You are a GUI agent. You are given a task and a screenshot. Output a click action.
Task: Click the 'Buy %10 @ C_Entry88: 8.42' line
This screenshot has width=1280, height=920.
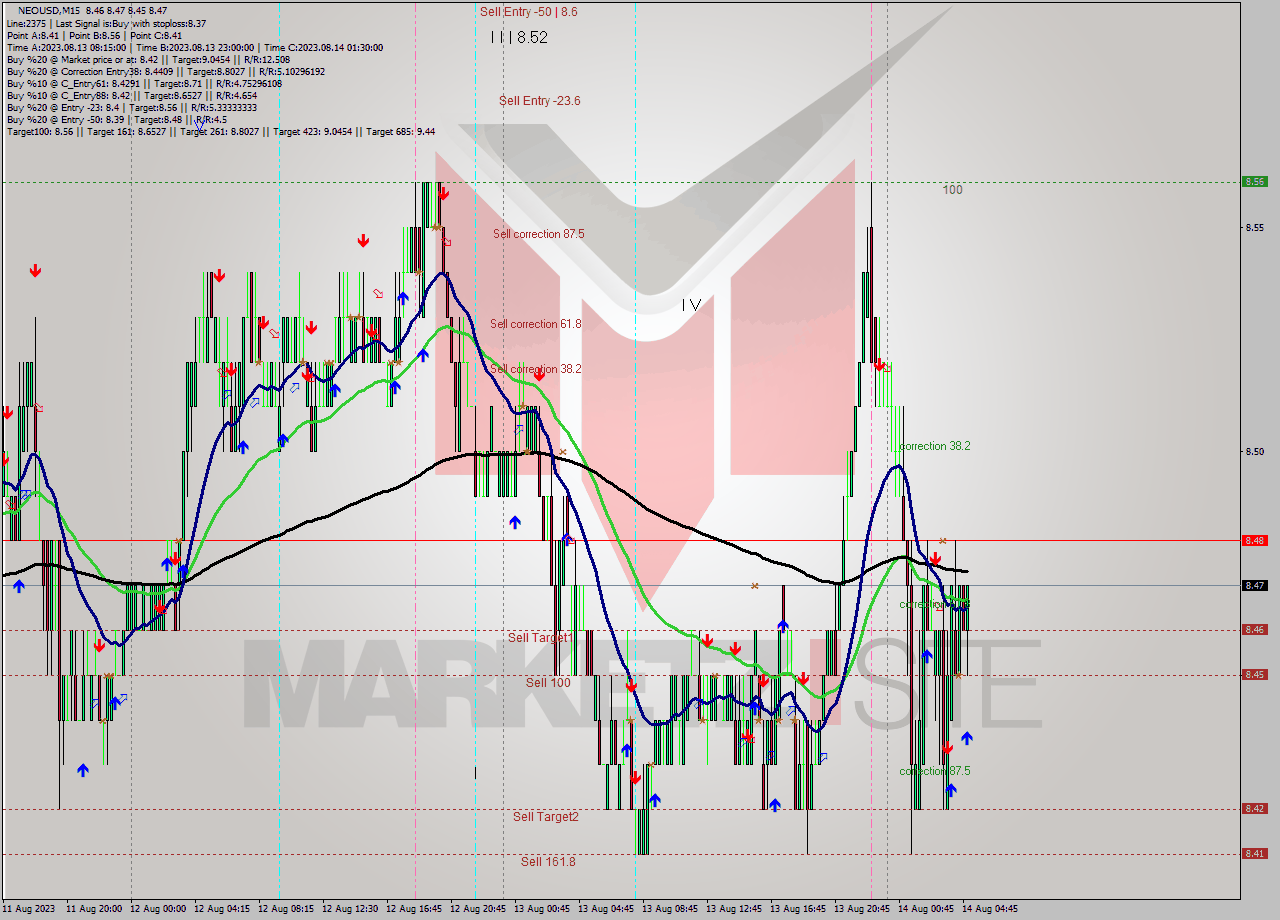click(x=132, y=95)
